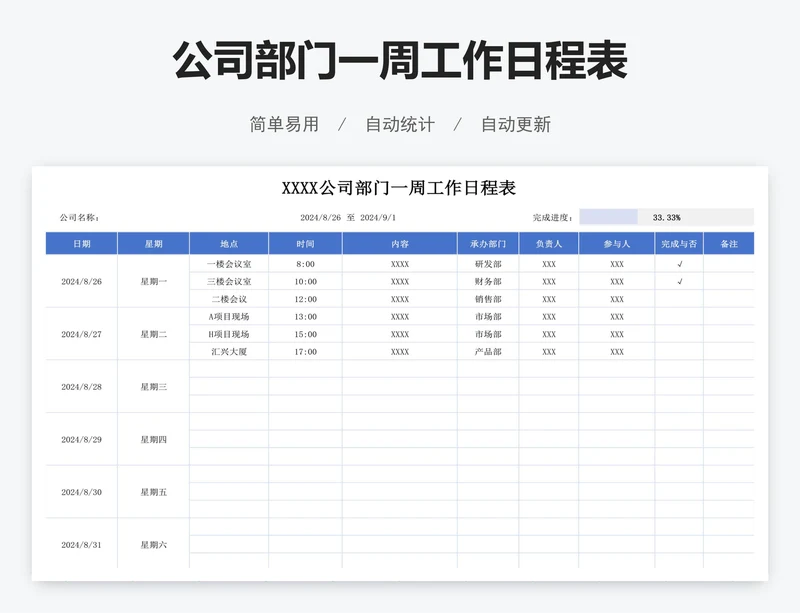Click the XXXX content cell in the 17:00 row
Screen dimensions: 800x613
400,352
